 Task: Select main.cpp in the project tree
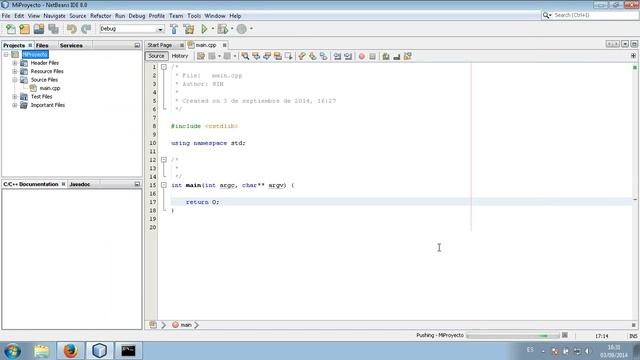50,88
